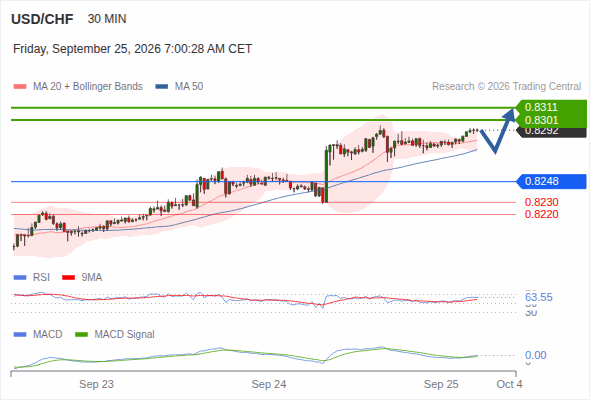The height and width of the screenshot is (400, 590).
Task: Click the blue MACD legend swatch
Action: point(20,335)
